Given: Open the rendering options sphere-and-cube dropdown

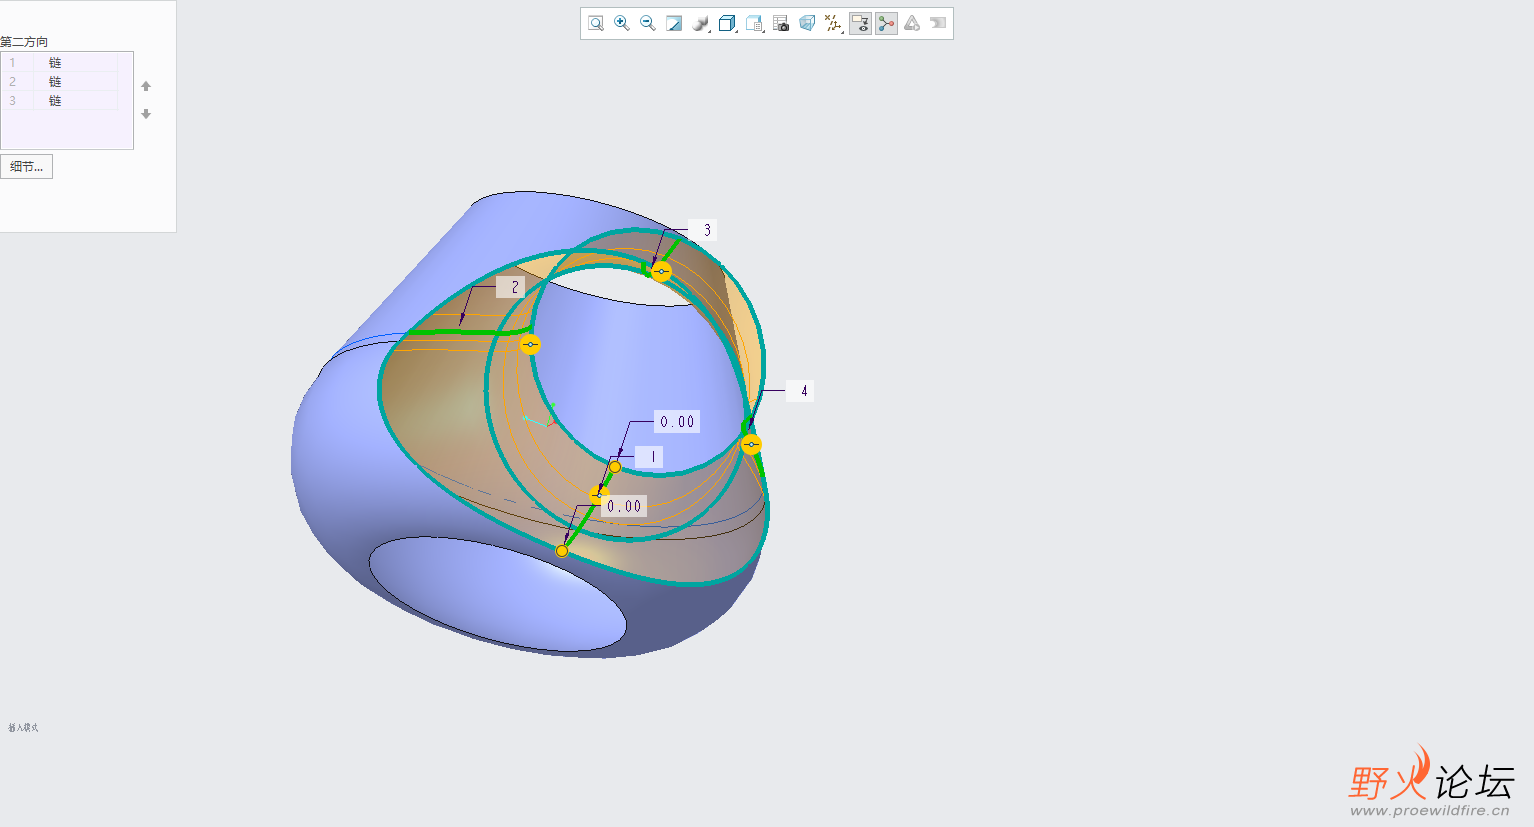Looking at the screenshot, I should click(x=701, y=23).
